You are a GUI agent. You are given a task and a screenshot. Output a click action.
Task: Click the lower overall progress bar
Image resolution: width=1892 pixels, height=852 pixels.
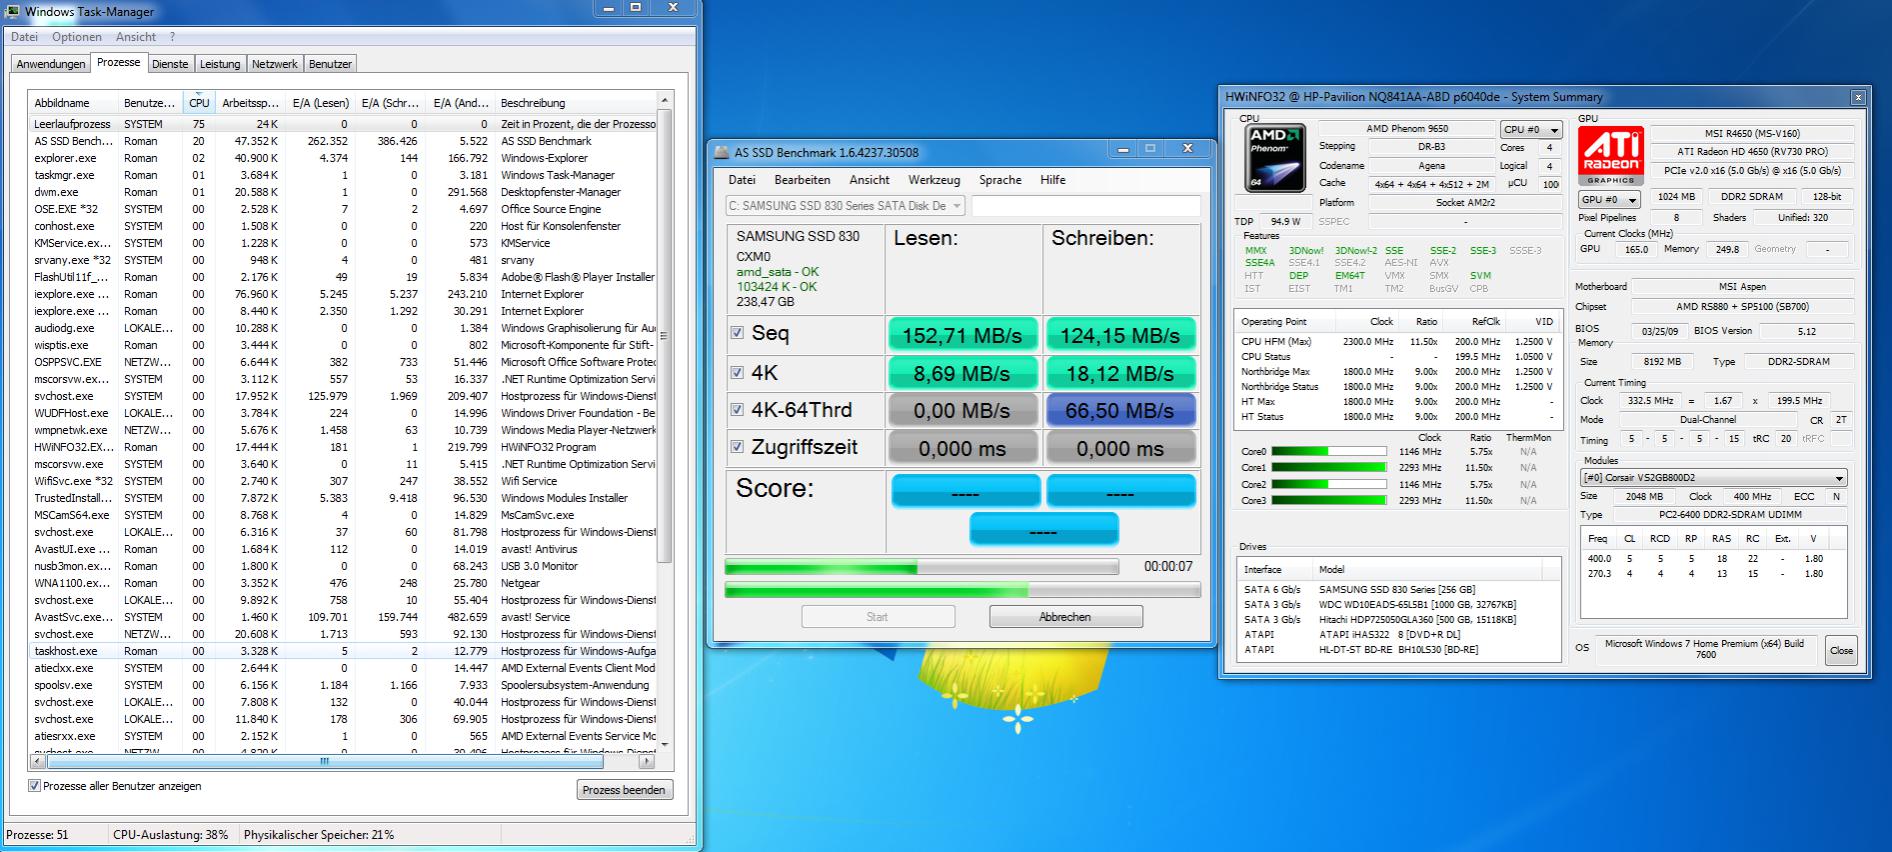962,590
